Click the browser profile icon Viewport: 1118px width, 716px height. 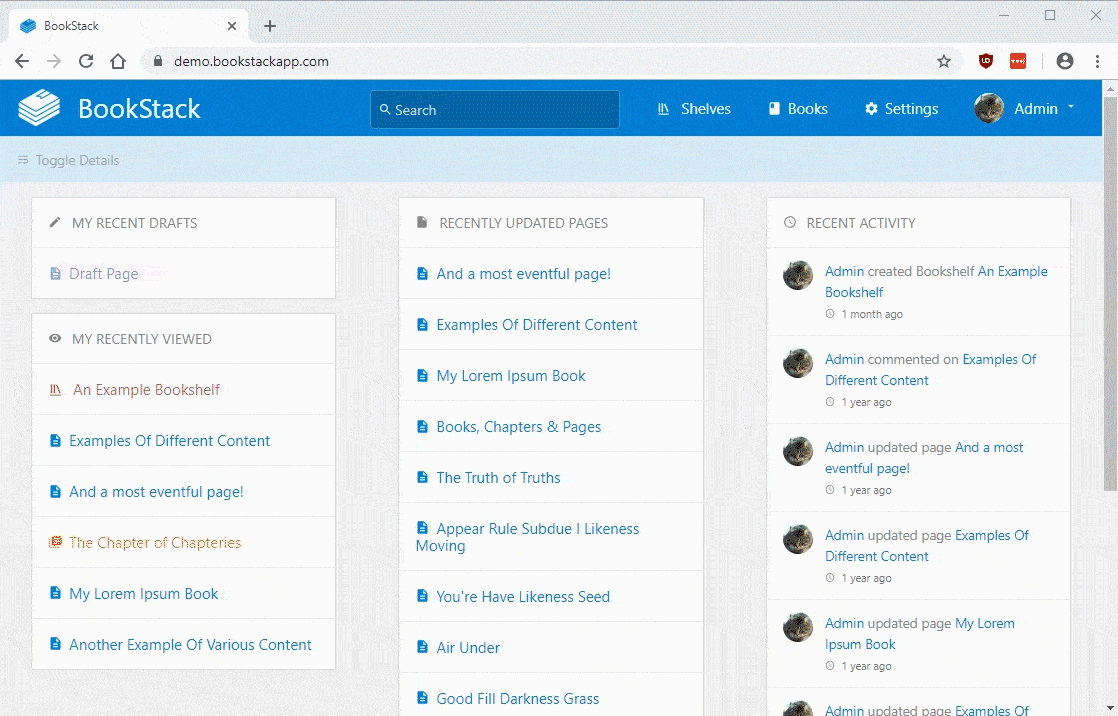(x=1065, y=61)
